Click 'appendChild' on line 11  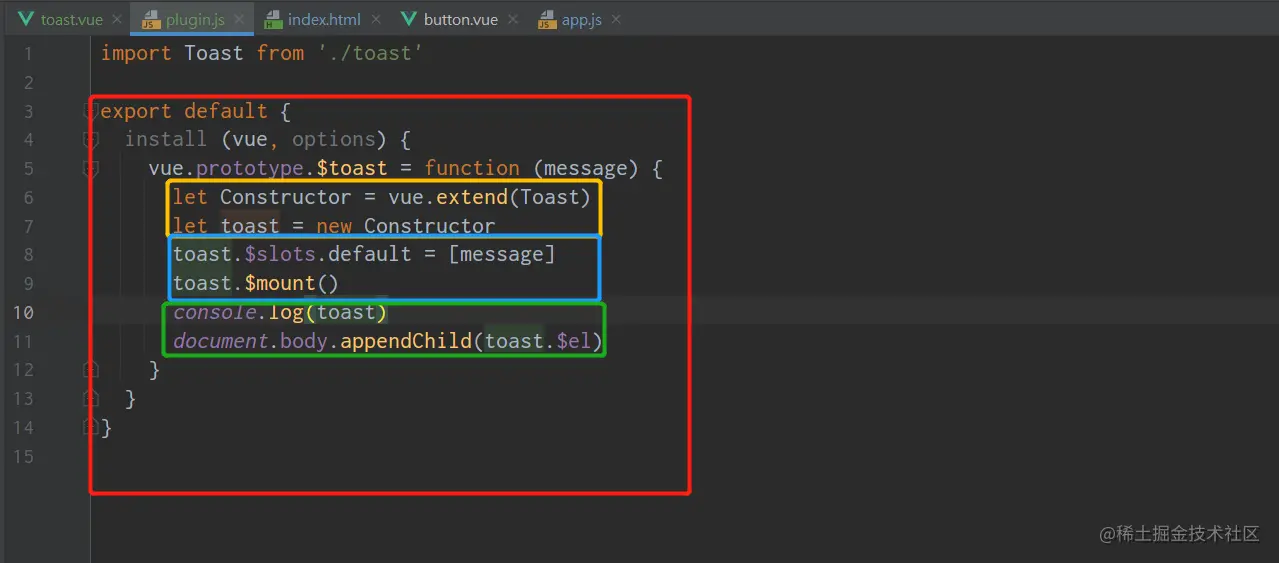[x=406, y=341]
